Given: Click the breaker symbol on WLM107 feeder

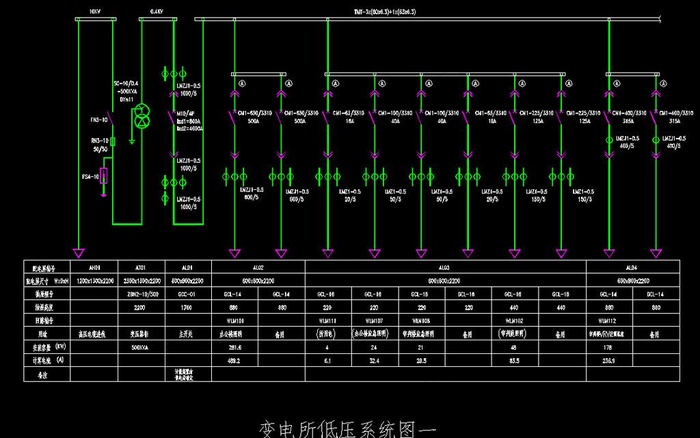Looking at the screenshot, I should 373,118.
